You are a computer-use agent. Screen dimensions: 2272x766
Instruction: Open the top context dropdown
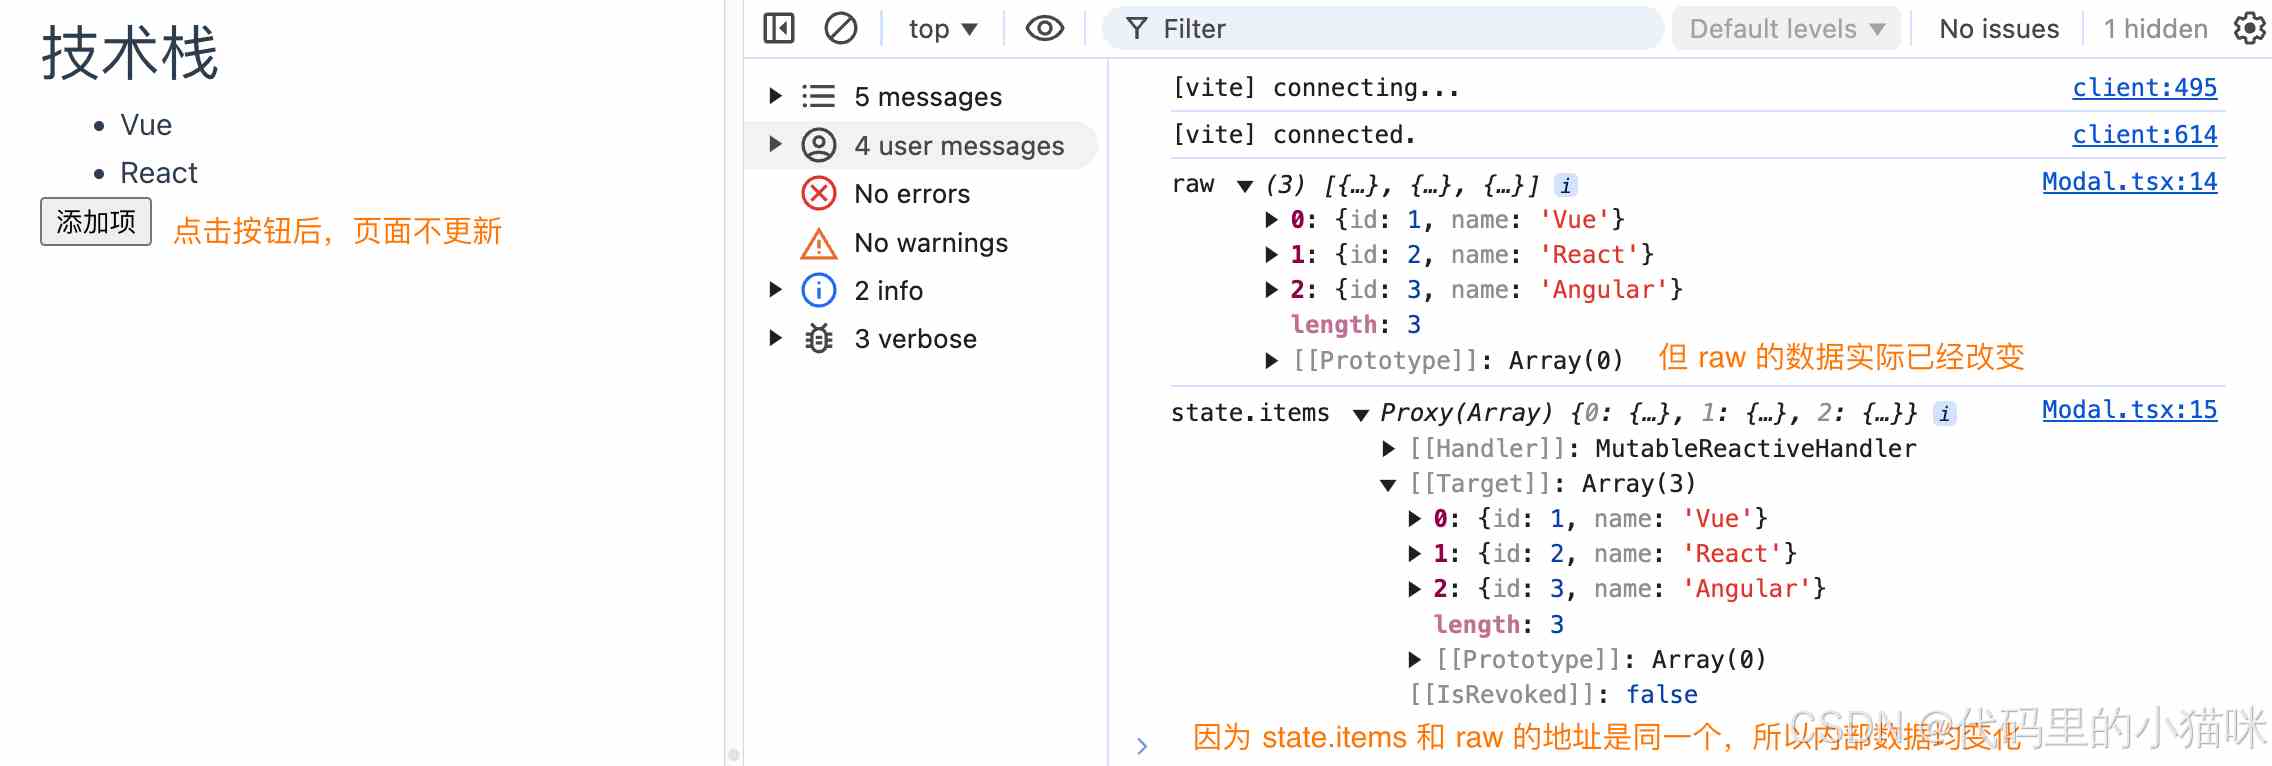[942, 29]
